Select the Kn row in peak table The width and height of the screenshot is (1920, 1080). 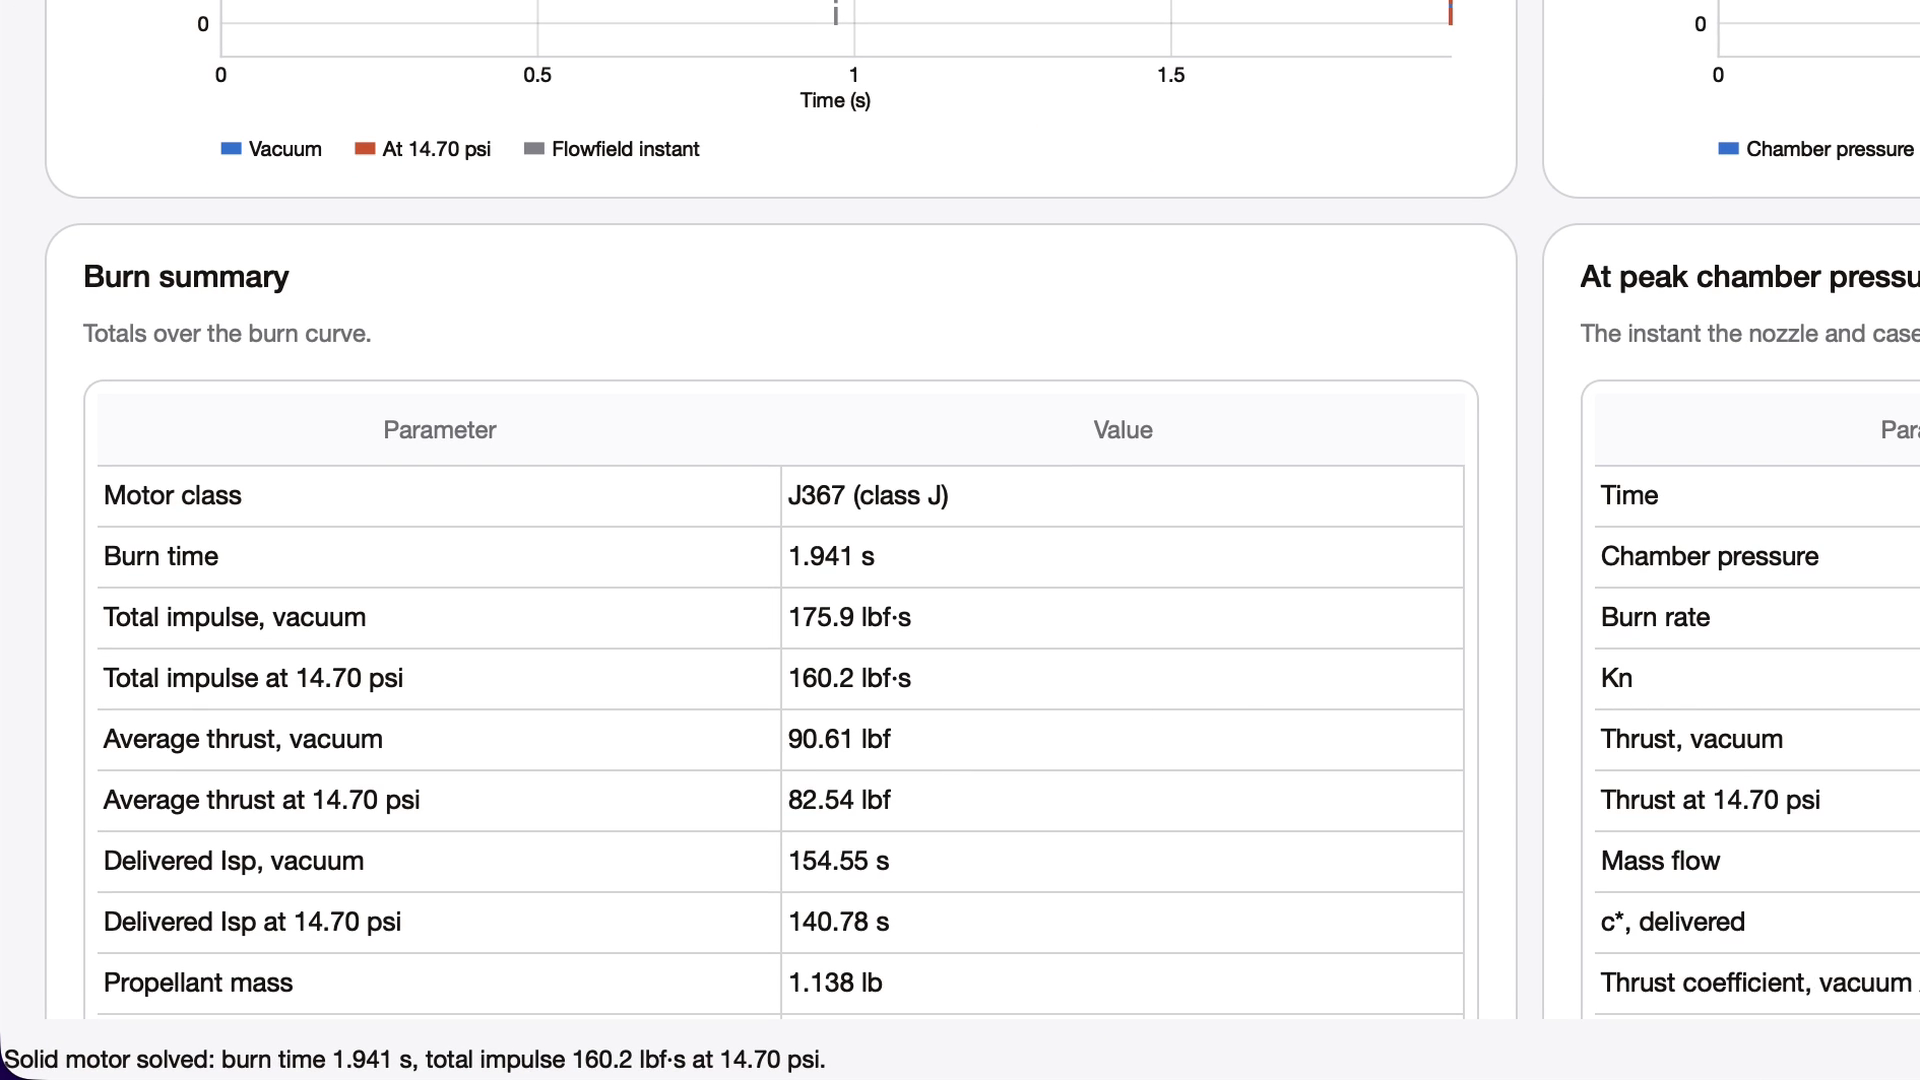1758,679
